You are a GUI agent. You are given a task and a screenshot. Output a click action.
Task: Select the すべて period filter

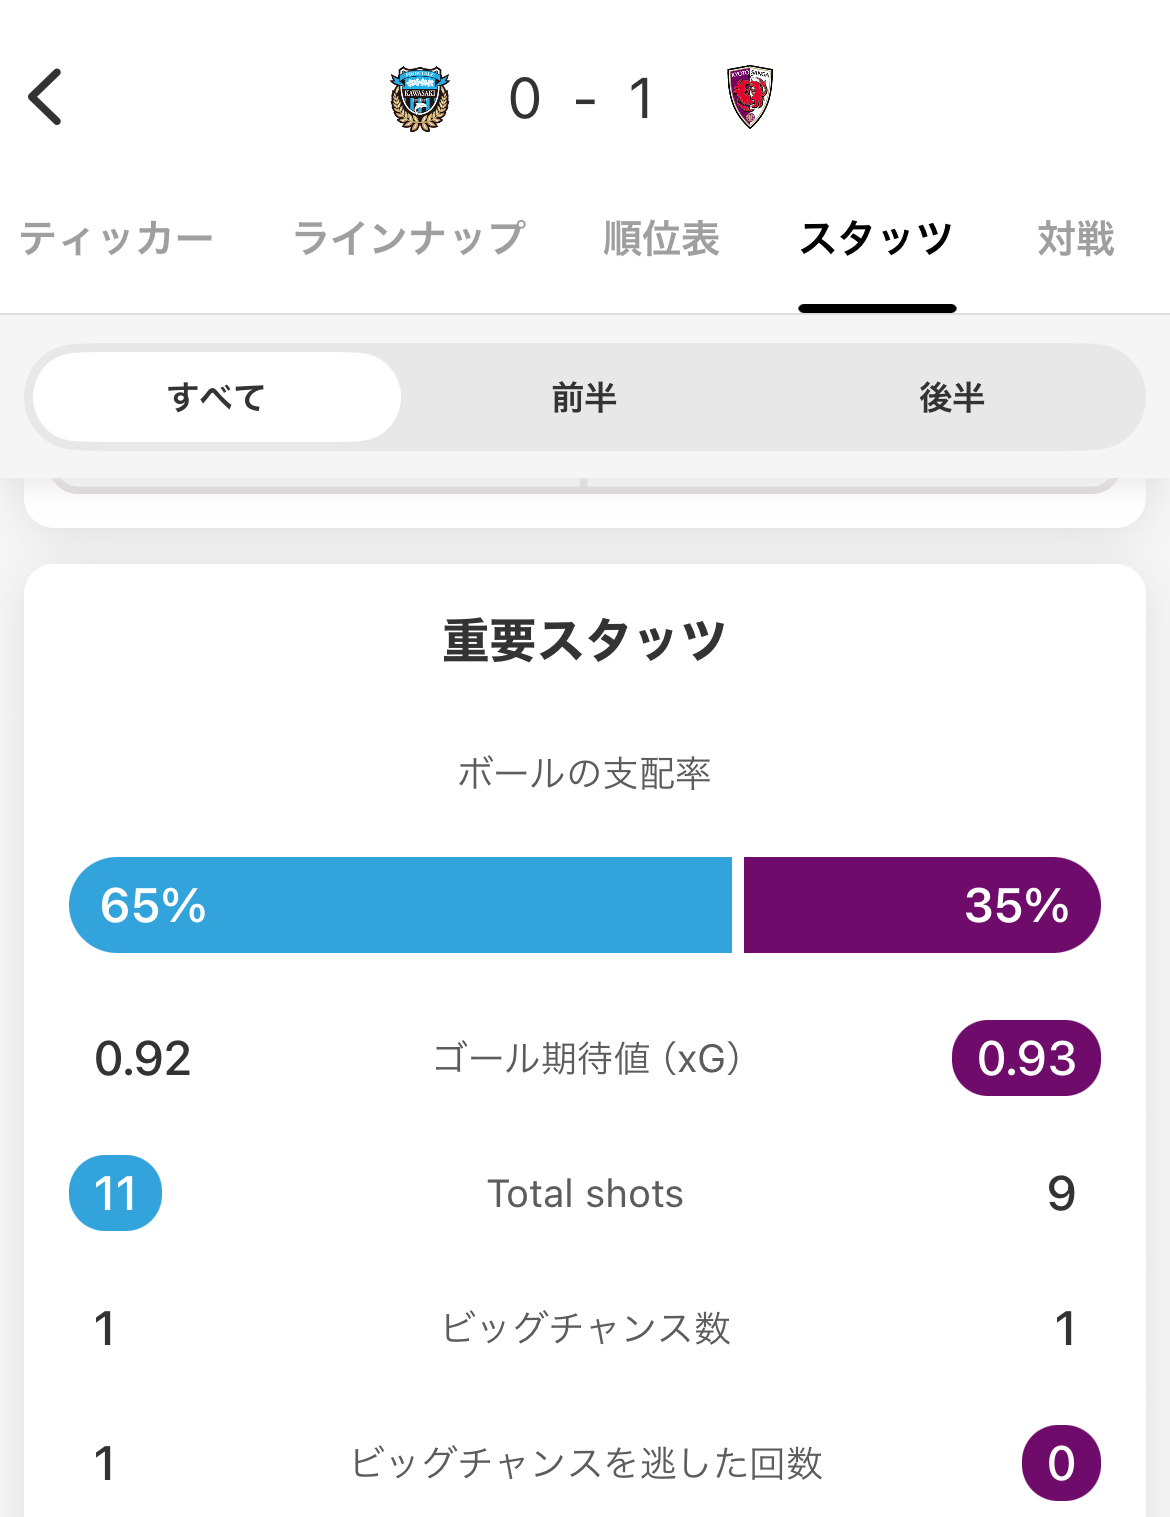[x=217, y=397]
